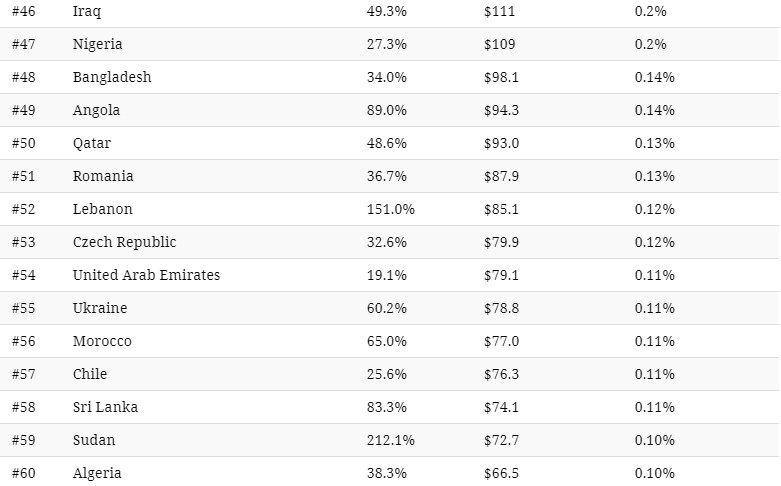Select the #50 rank number
This screenshot has width=781, height=486.
click(25, 143)
